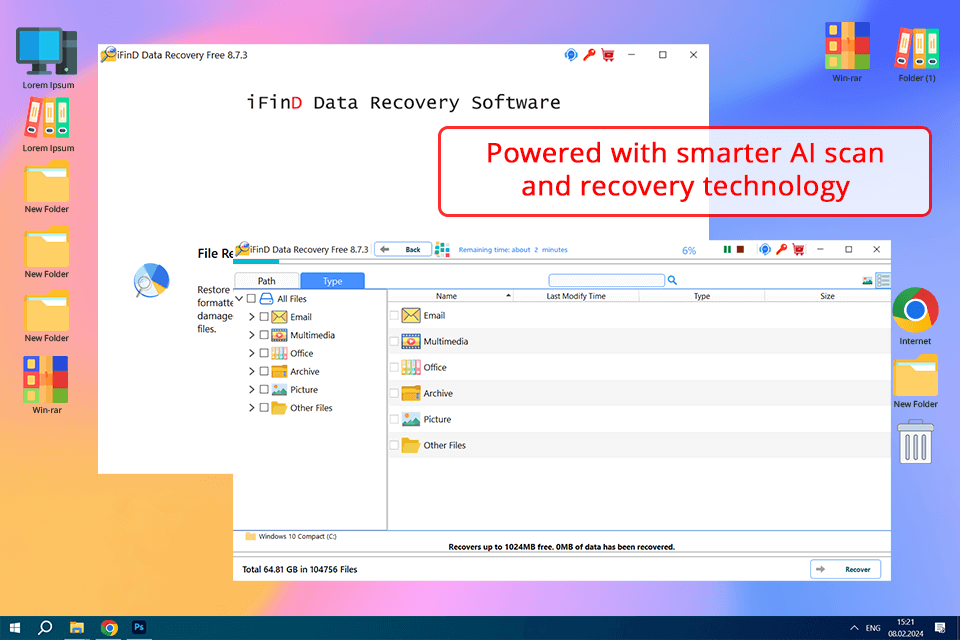Viewport: 960px width, 640px height.
Task: Expand the Office tree node
Action: click(252, 353)
